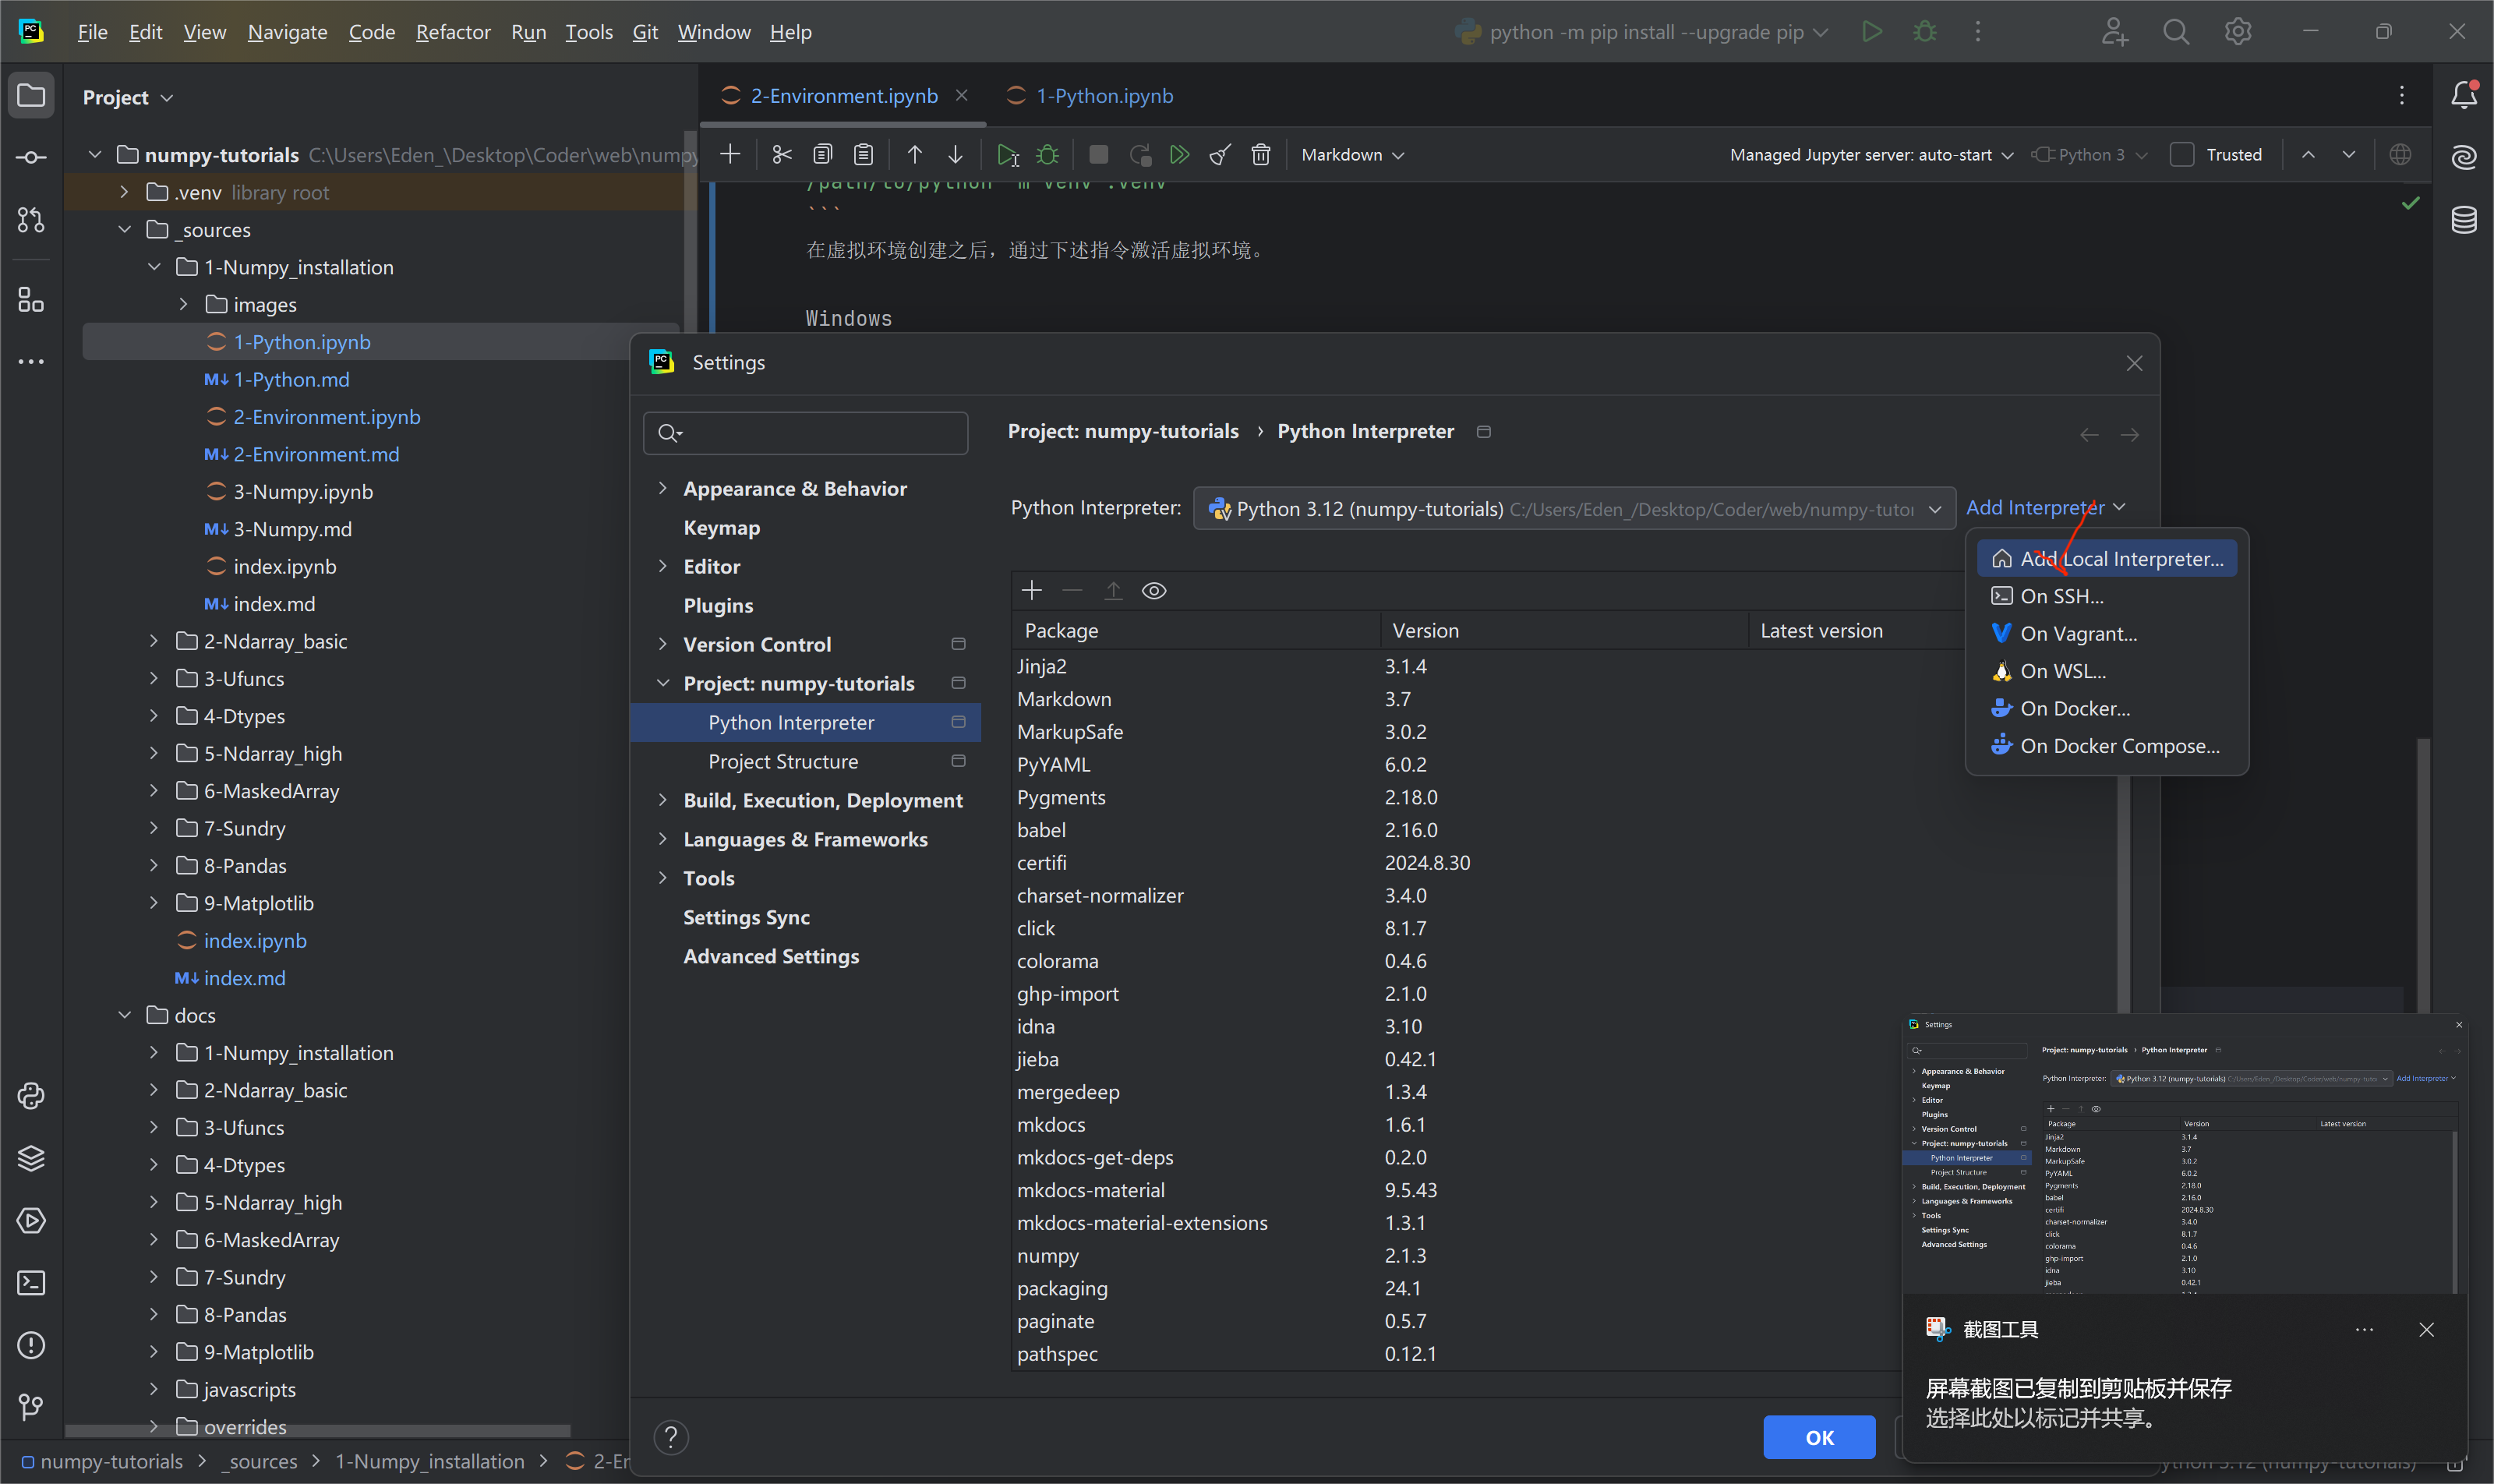This screenshot has width=2494, height=1484.
Task: Delete the notebook cell
Action: [x=1261, y=154]
